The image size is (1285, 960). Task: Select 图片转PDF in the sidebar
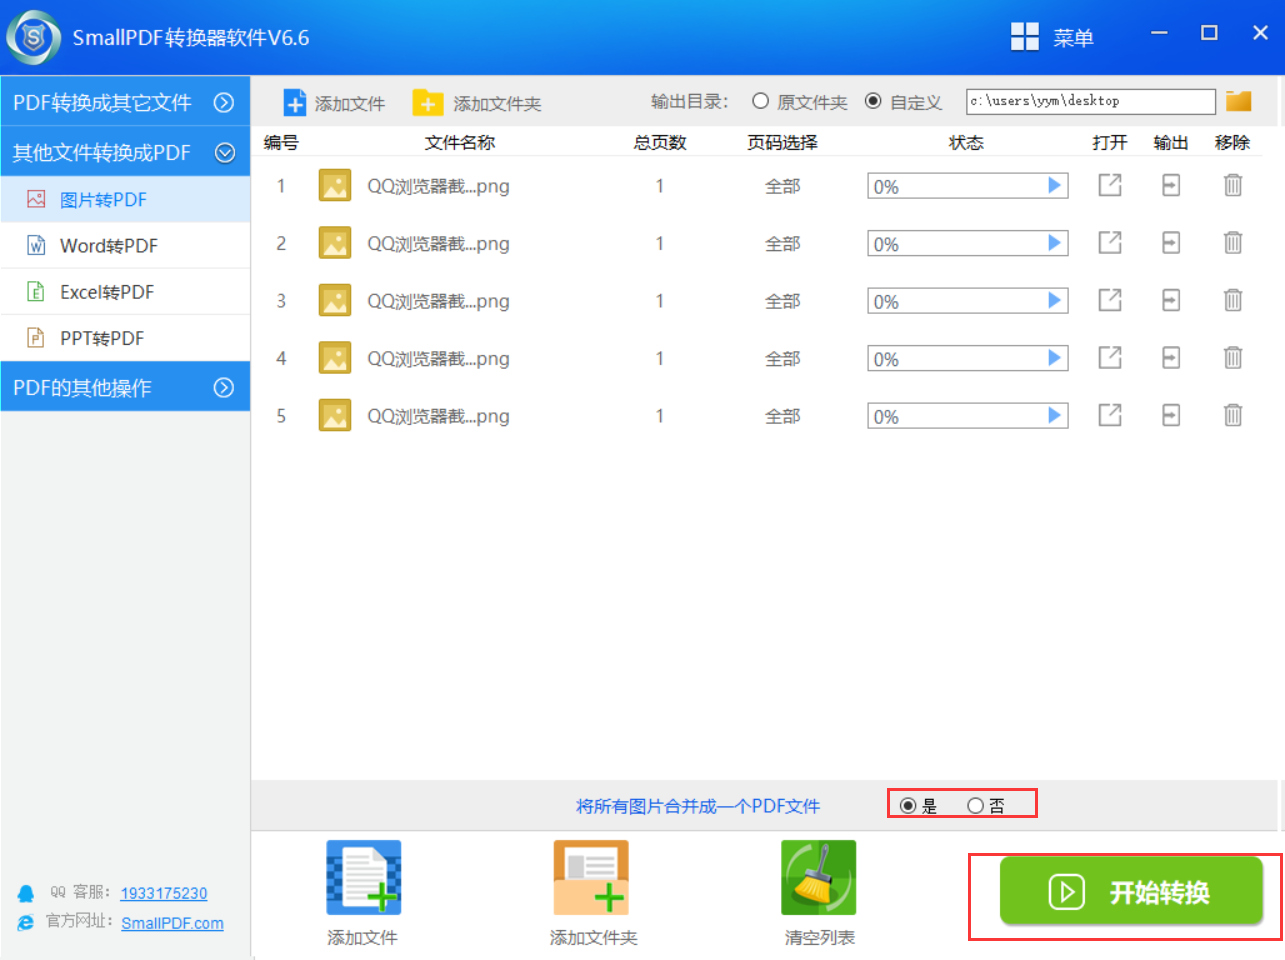click(x=125, y=199)
